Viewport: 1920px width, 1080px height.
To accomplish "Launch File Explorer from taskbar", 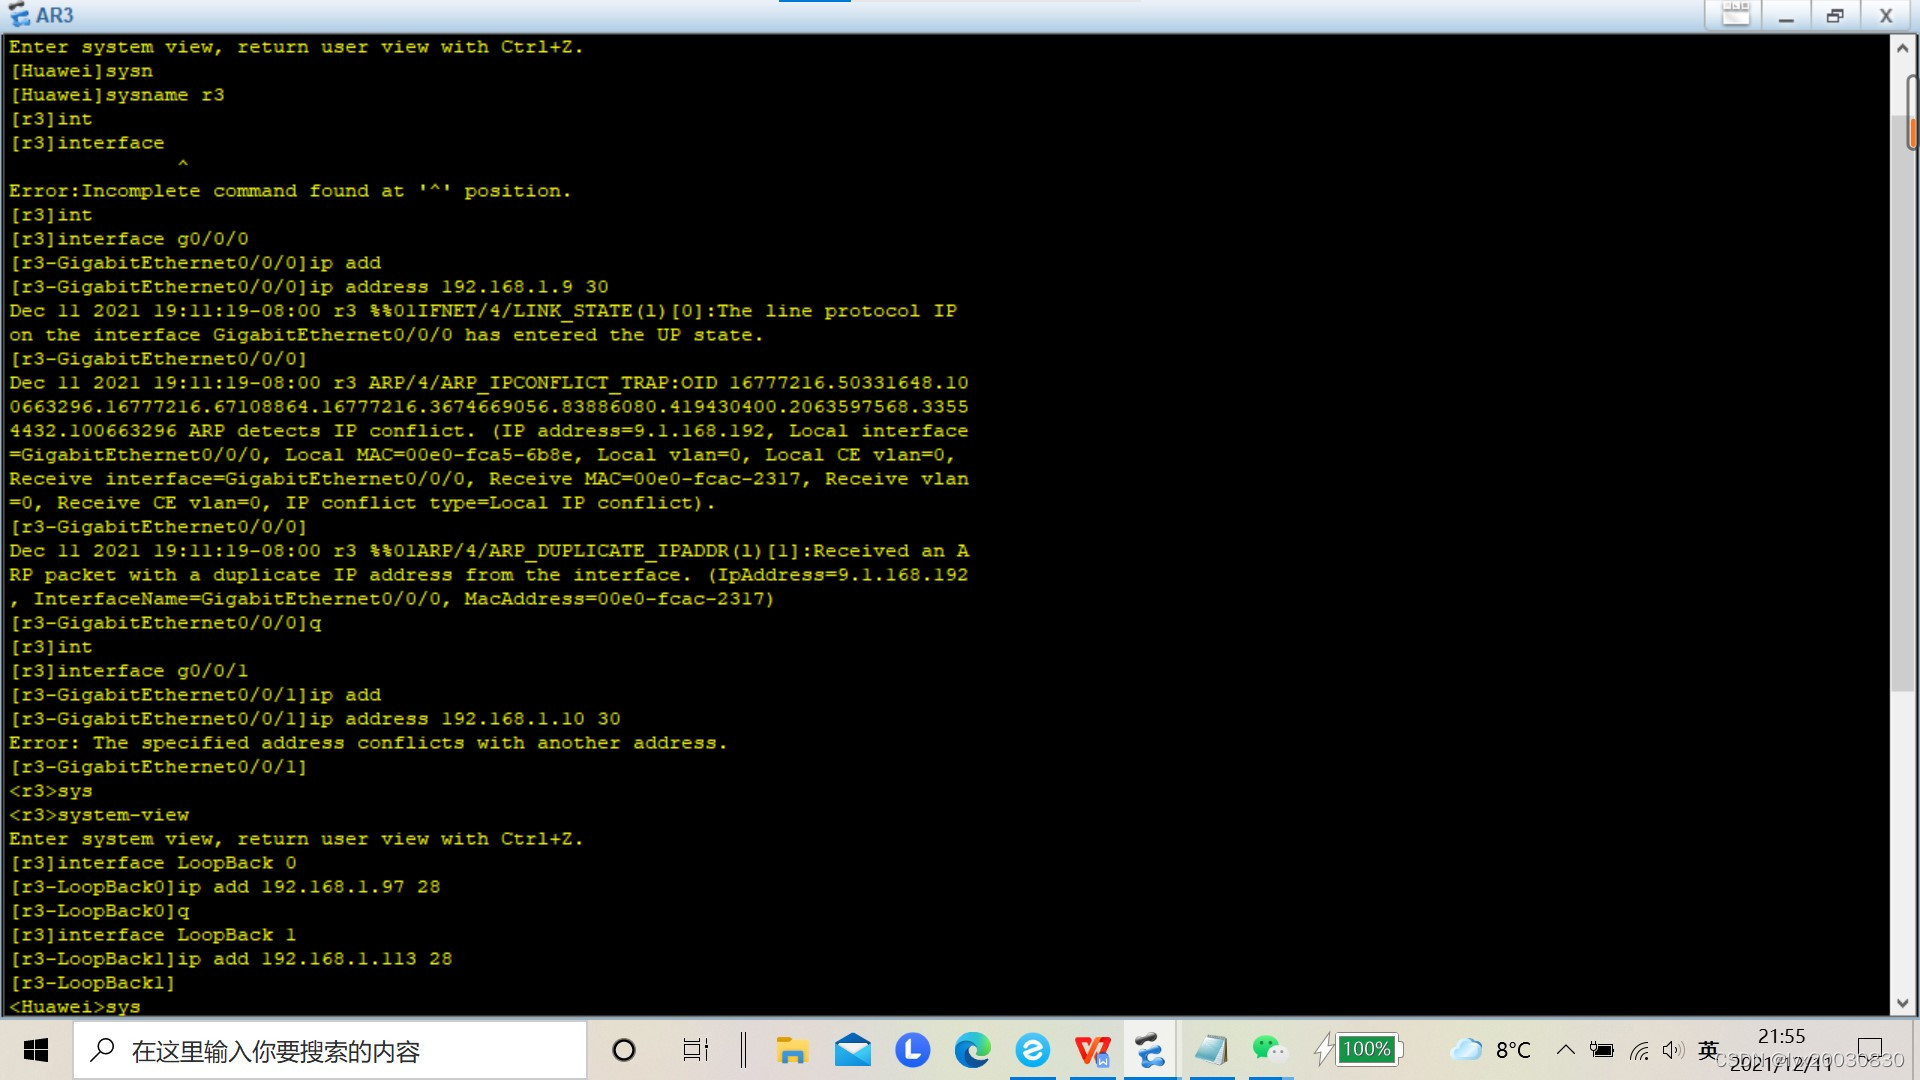I will (x=792, y=1050).
